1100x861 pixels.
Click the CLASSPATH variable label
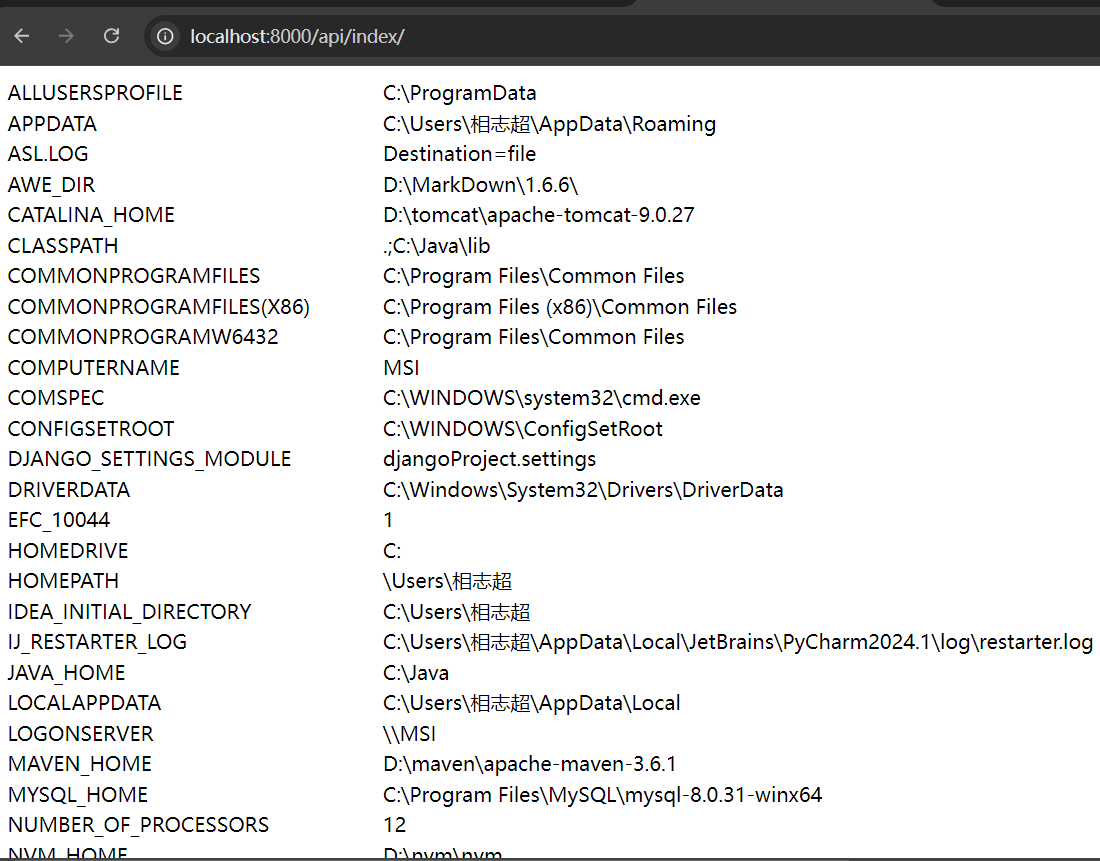(62, 245)
